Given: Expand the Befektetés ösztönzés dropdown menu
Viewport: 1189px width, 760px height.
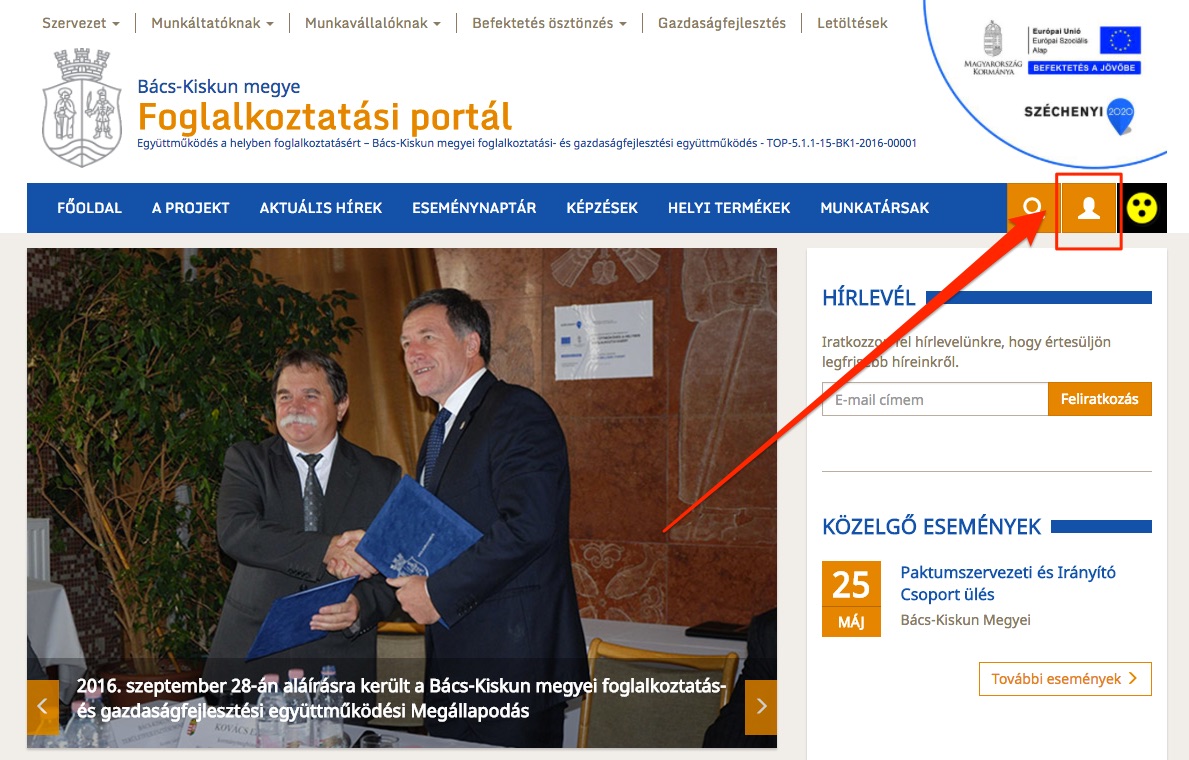Looking at the screenshot, I should coord(549,24).
